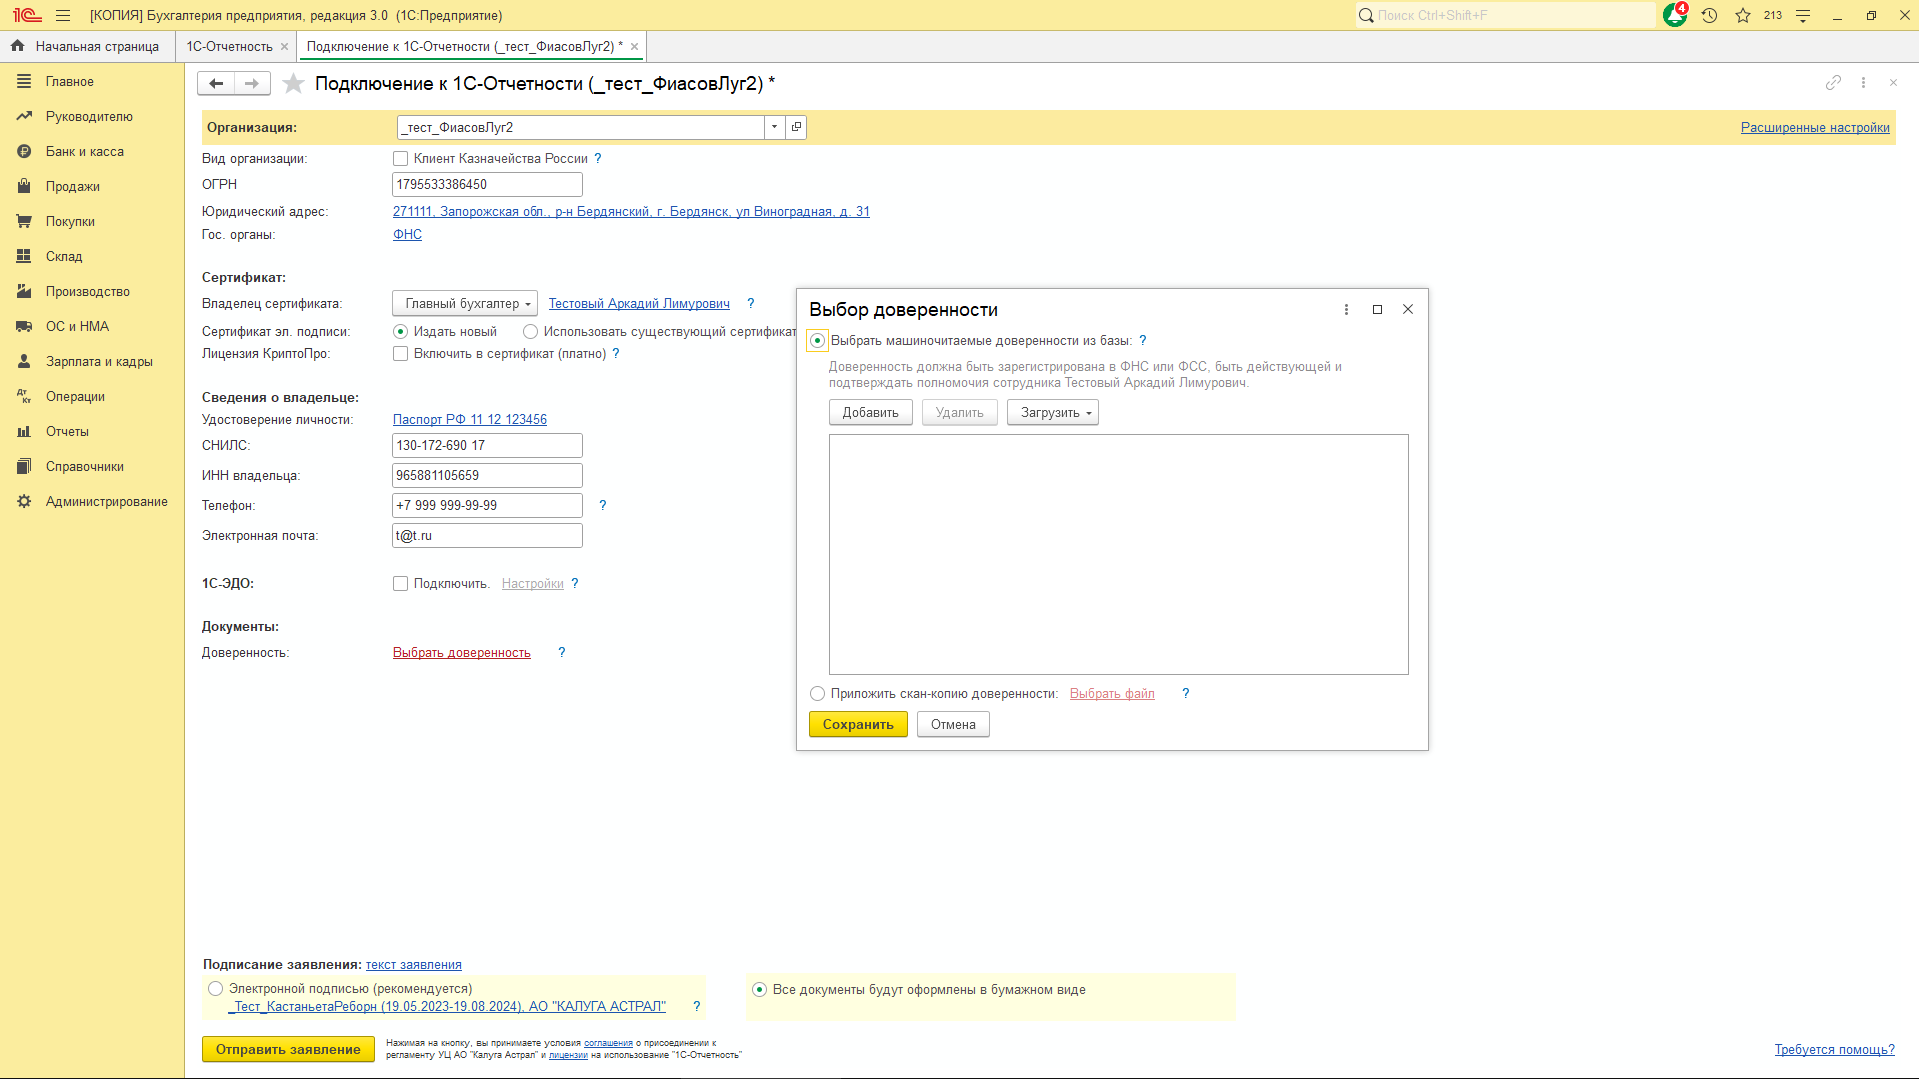Navigate back with left arrow
The width and height of the screenshot is (1919, 1079).
[216, 83]
